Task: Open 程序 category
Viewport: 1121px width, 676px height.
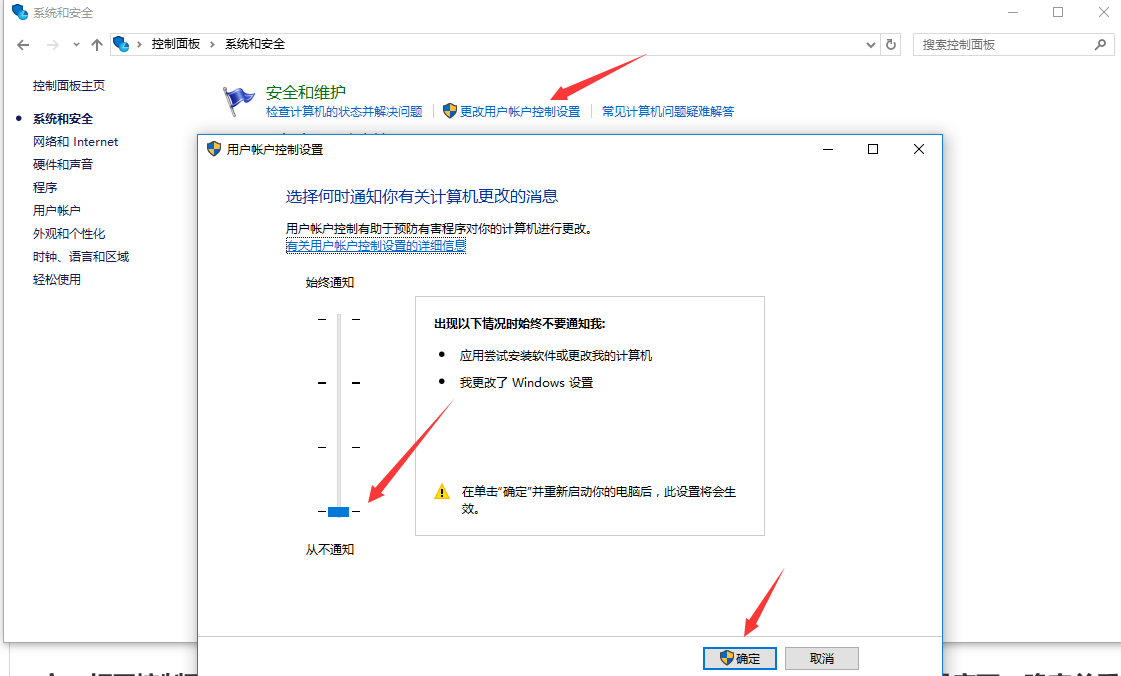Action: pyautogui.click(x=44, y=187)
